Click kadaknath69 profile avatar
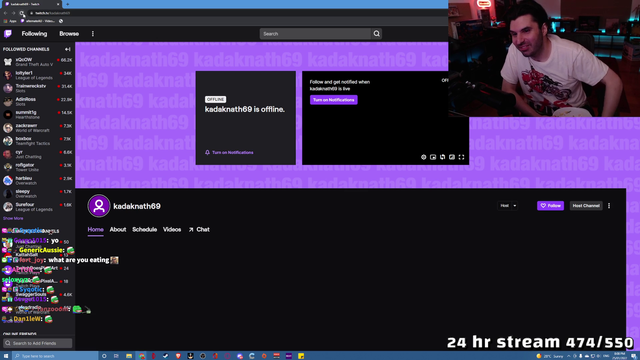640x360 pixels. point(99,206)
